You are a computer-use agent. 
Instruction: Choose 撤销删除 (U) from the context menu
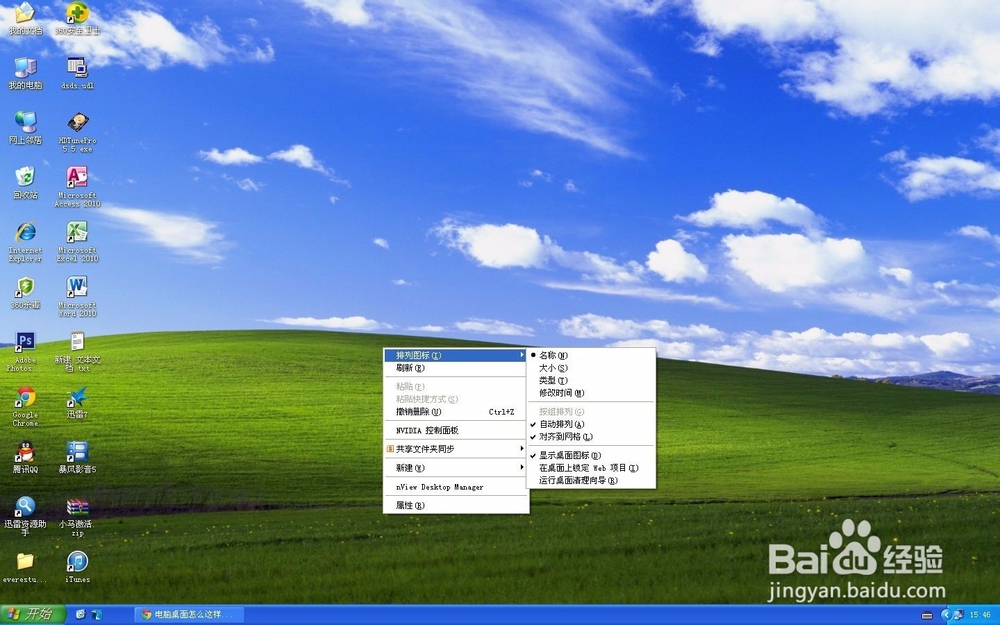point(456,412)
